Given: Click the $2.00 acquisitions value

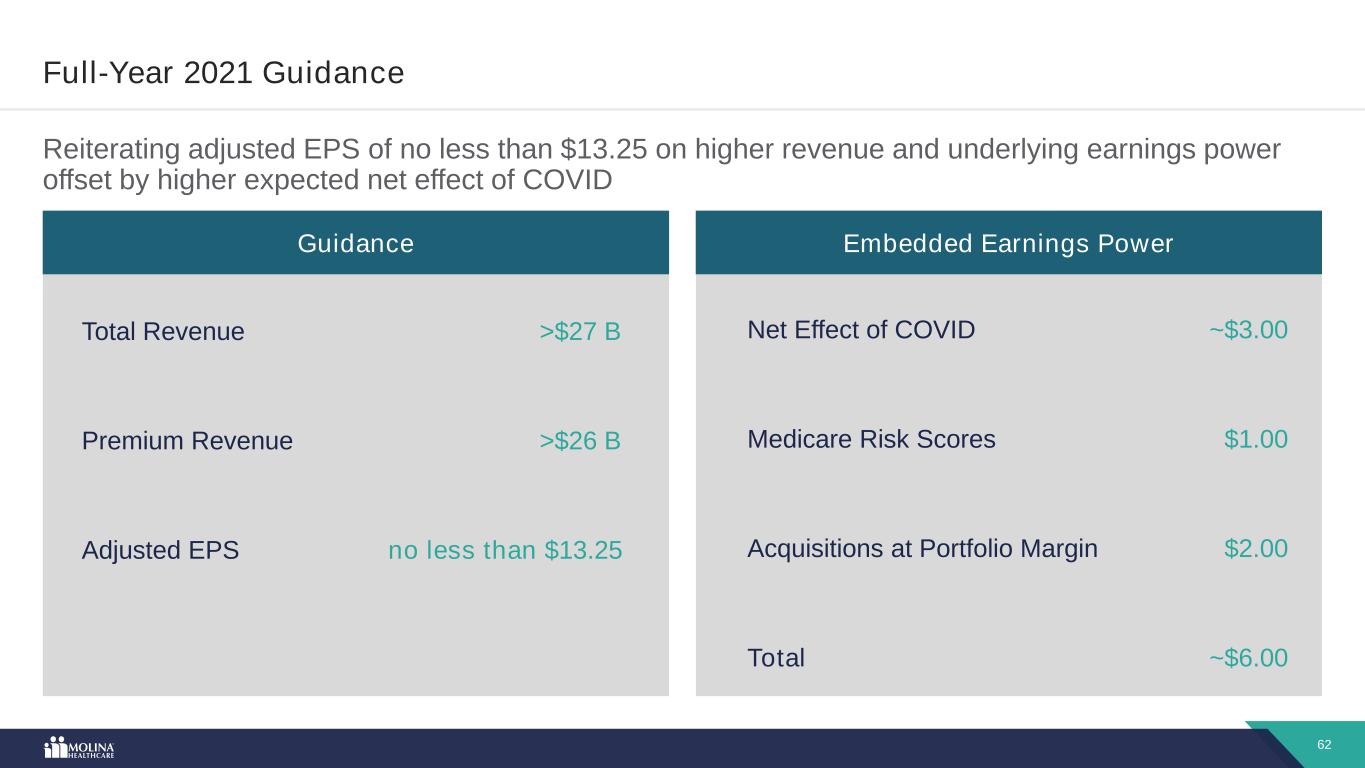Looking at the screenshot, I should pos(1255,548).
